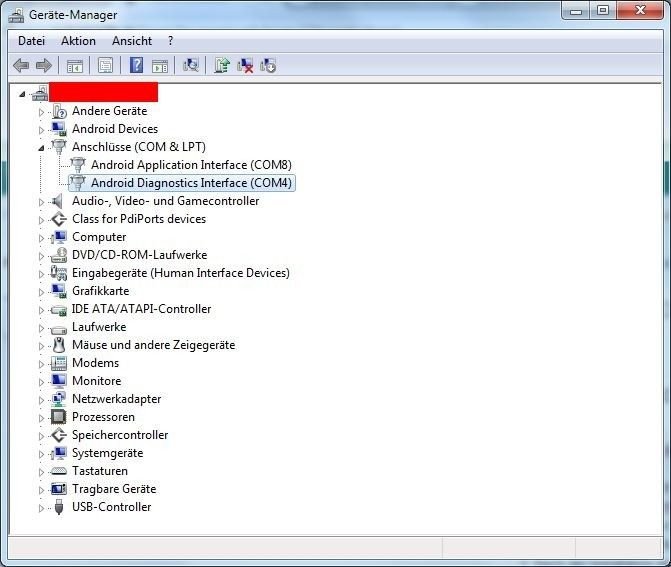Select the Systemgeräte label
Image resolution: width=671 pixels, height=567 pixels.
(x=107, y=453)
